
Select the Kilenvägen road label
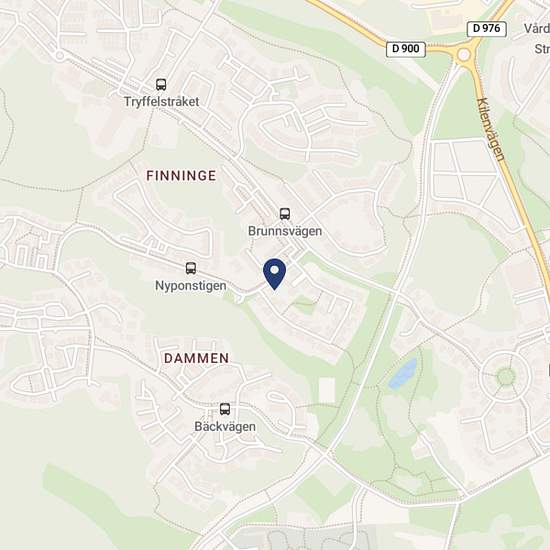coord(491,129)
